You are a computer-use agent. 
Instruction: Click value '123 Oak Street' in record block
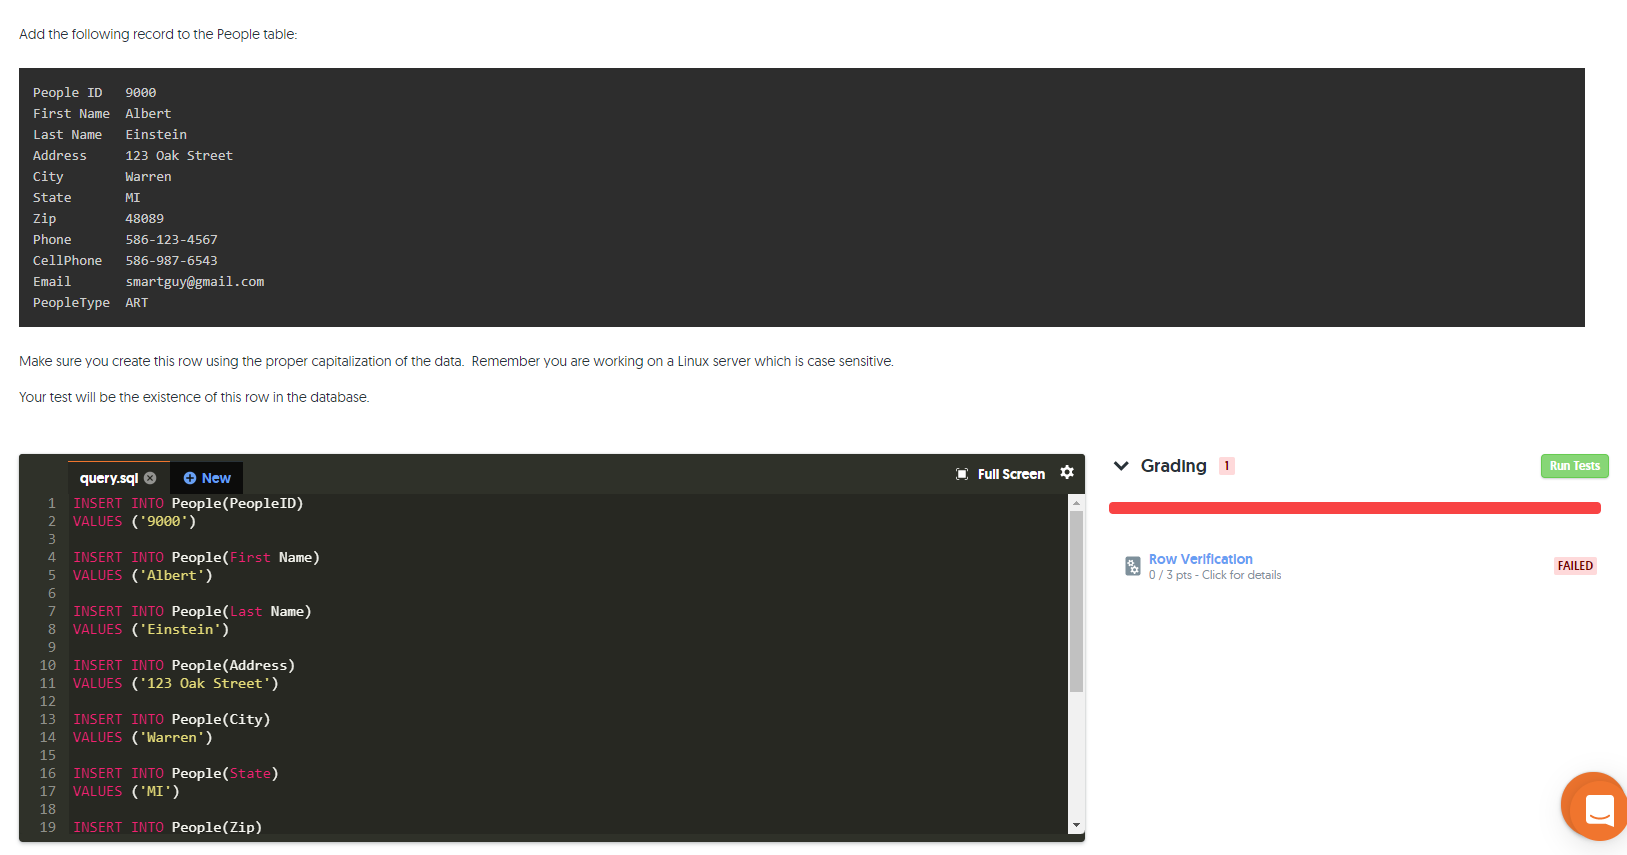coord(179,156)
